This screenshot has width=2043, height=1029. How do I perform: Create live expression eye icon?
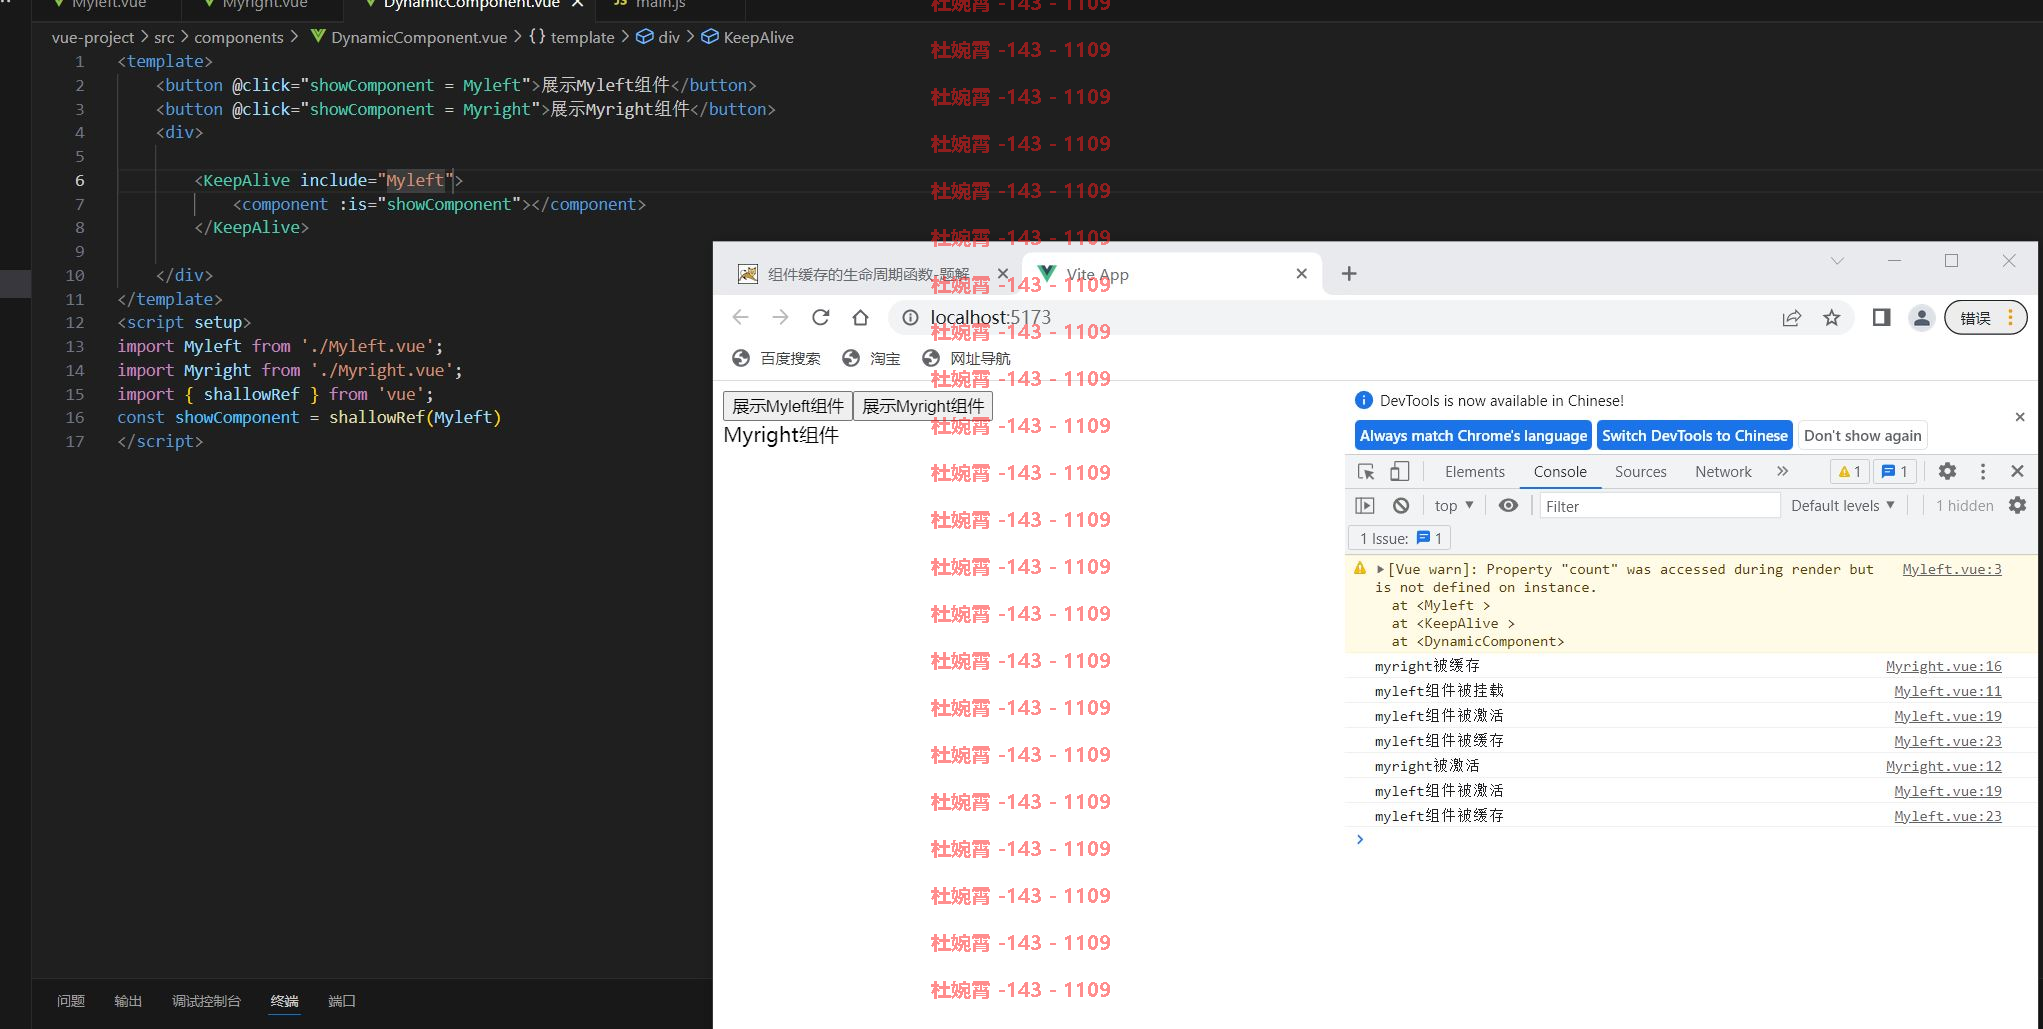click(x=1508, y=506)
